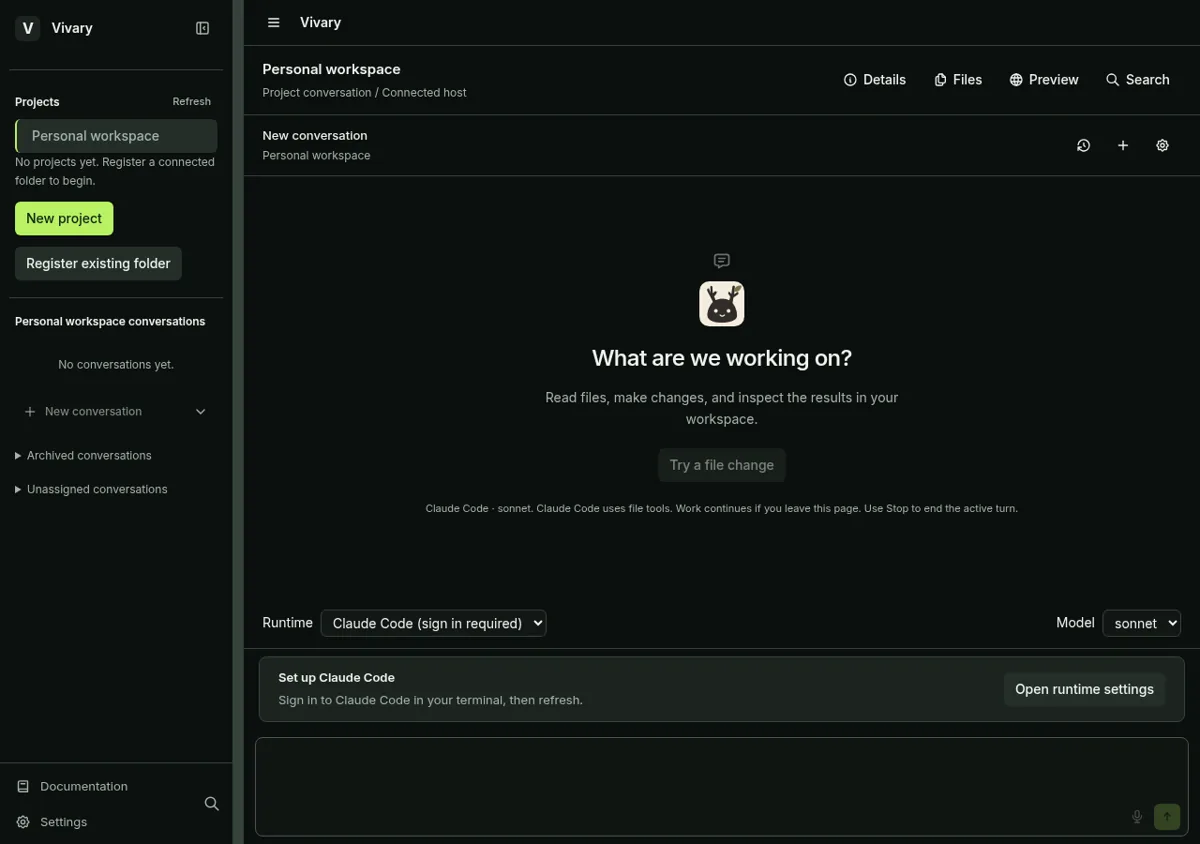
Task: Click 'What are we working on?' heading
Action: coord(722,358)
